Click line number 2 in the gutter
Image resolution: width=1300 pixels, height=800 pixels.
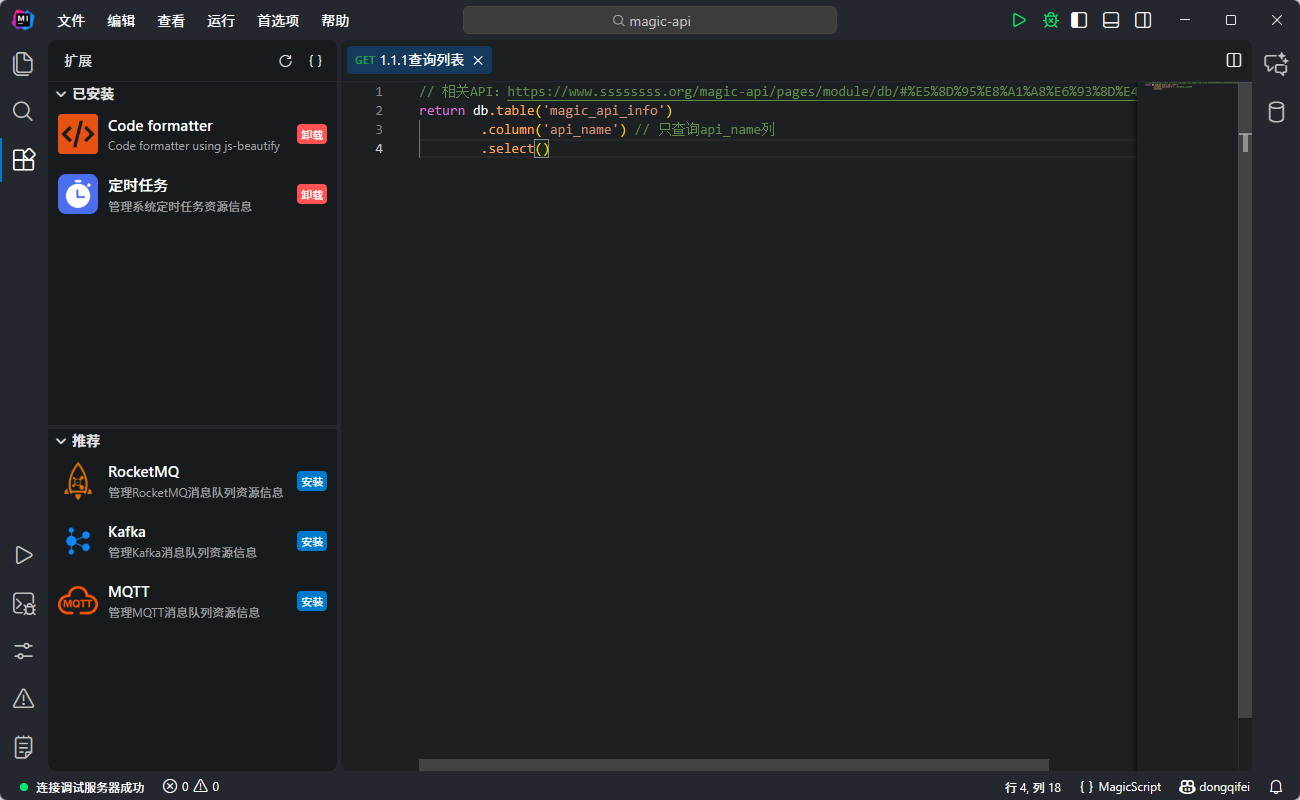tap(379, 110)
